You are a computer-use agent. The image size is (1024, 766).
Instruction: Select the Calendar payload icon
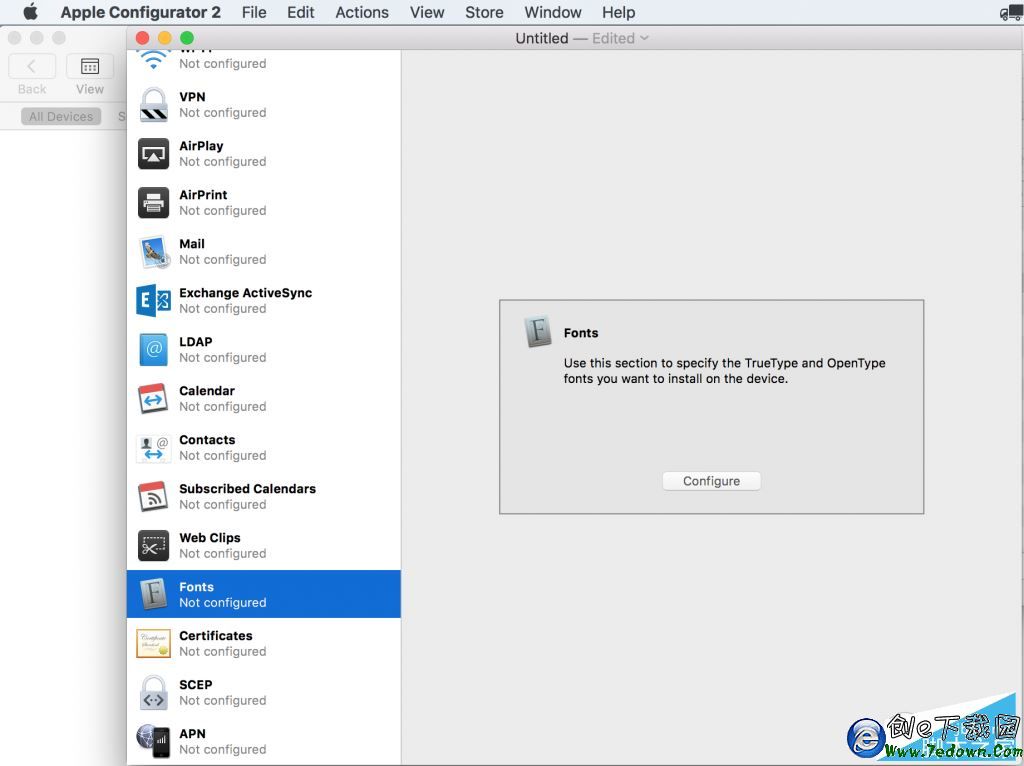pyautogui.click(x=153, y=399)
